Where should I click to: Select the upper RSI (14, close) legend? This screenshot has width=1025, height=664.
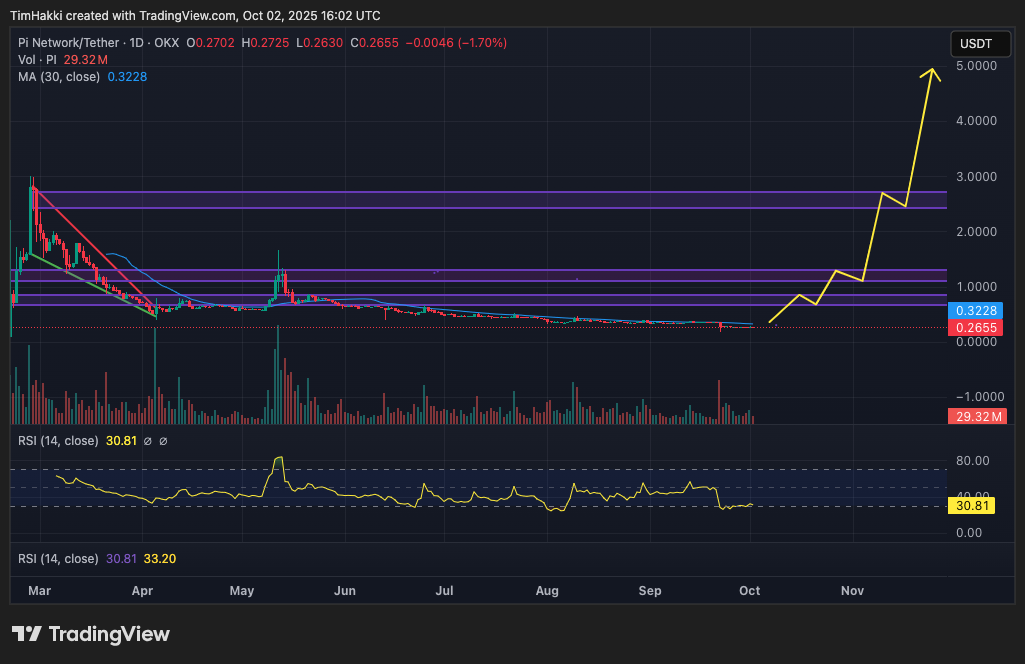(x=58, y=440)
